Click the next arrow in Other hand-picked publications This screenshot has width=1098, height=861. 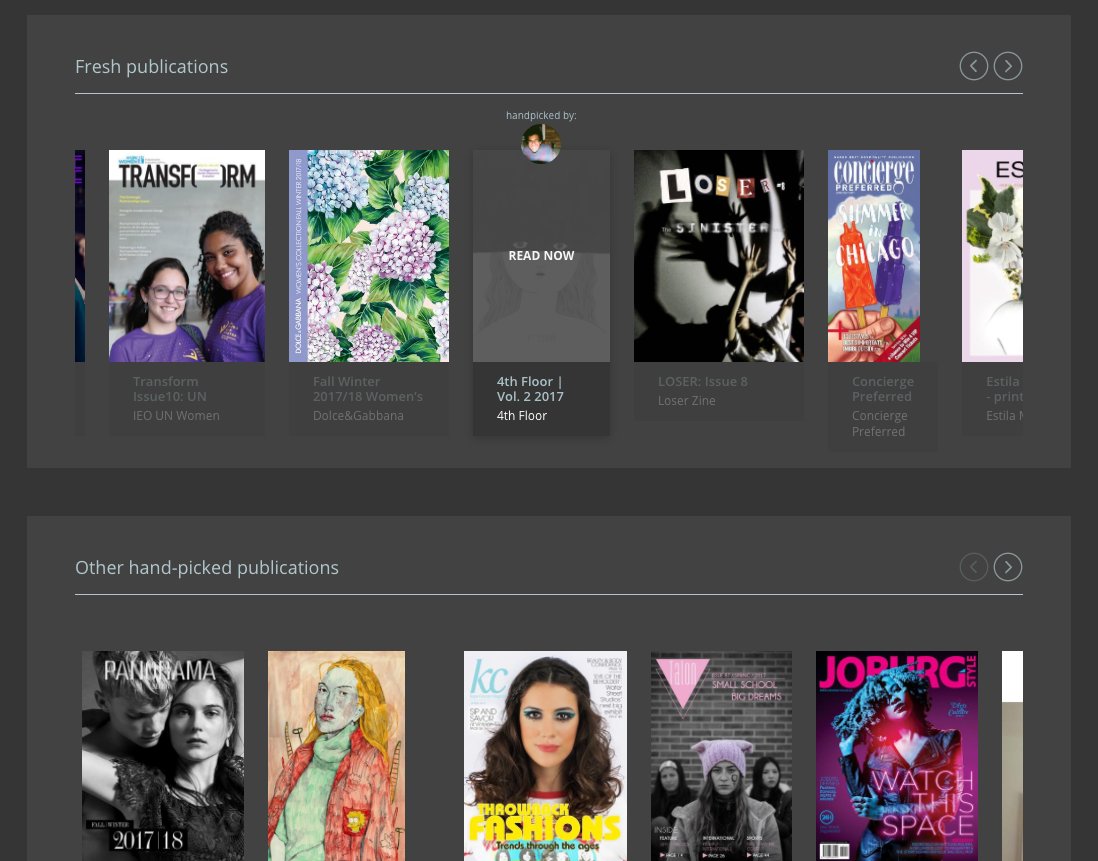click(x=1008, y=567)
